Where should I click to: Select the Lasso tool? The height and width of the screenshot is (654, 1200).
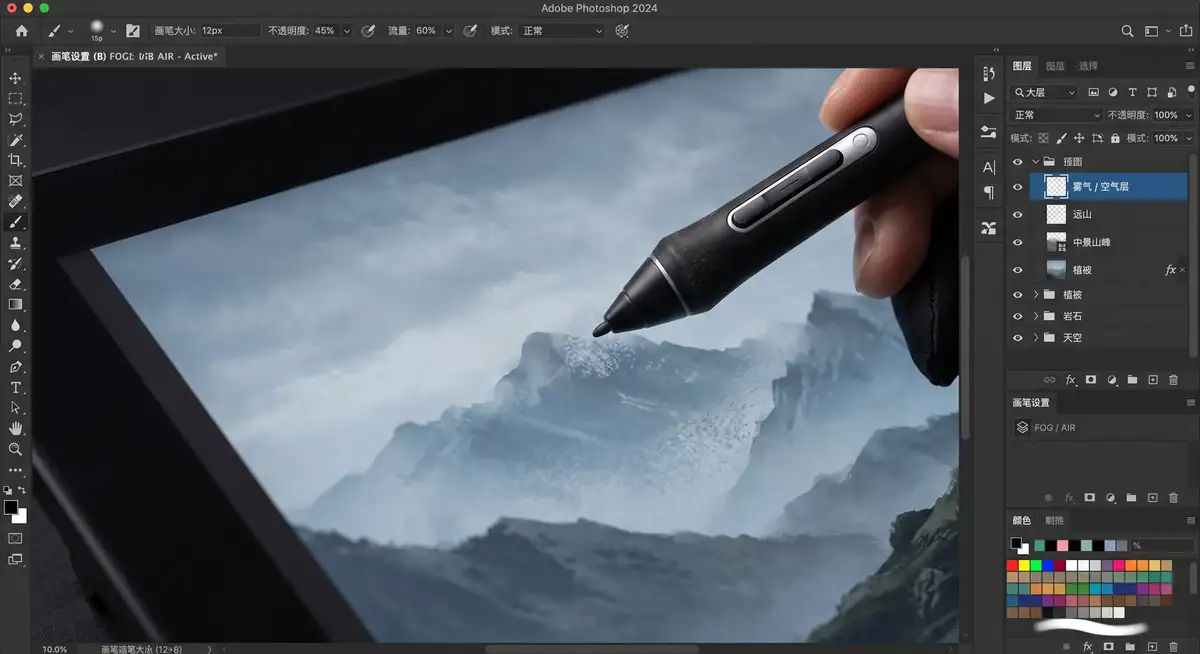click(x=15, y=119)
